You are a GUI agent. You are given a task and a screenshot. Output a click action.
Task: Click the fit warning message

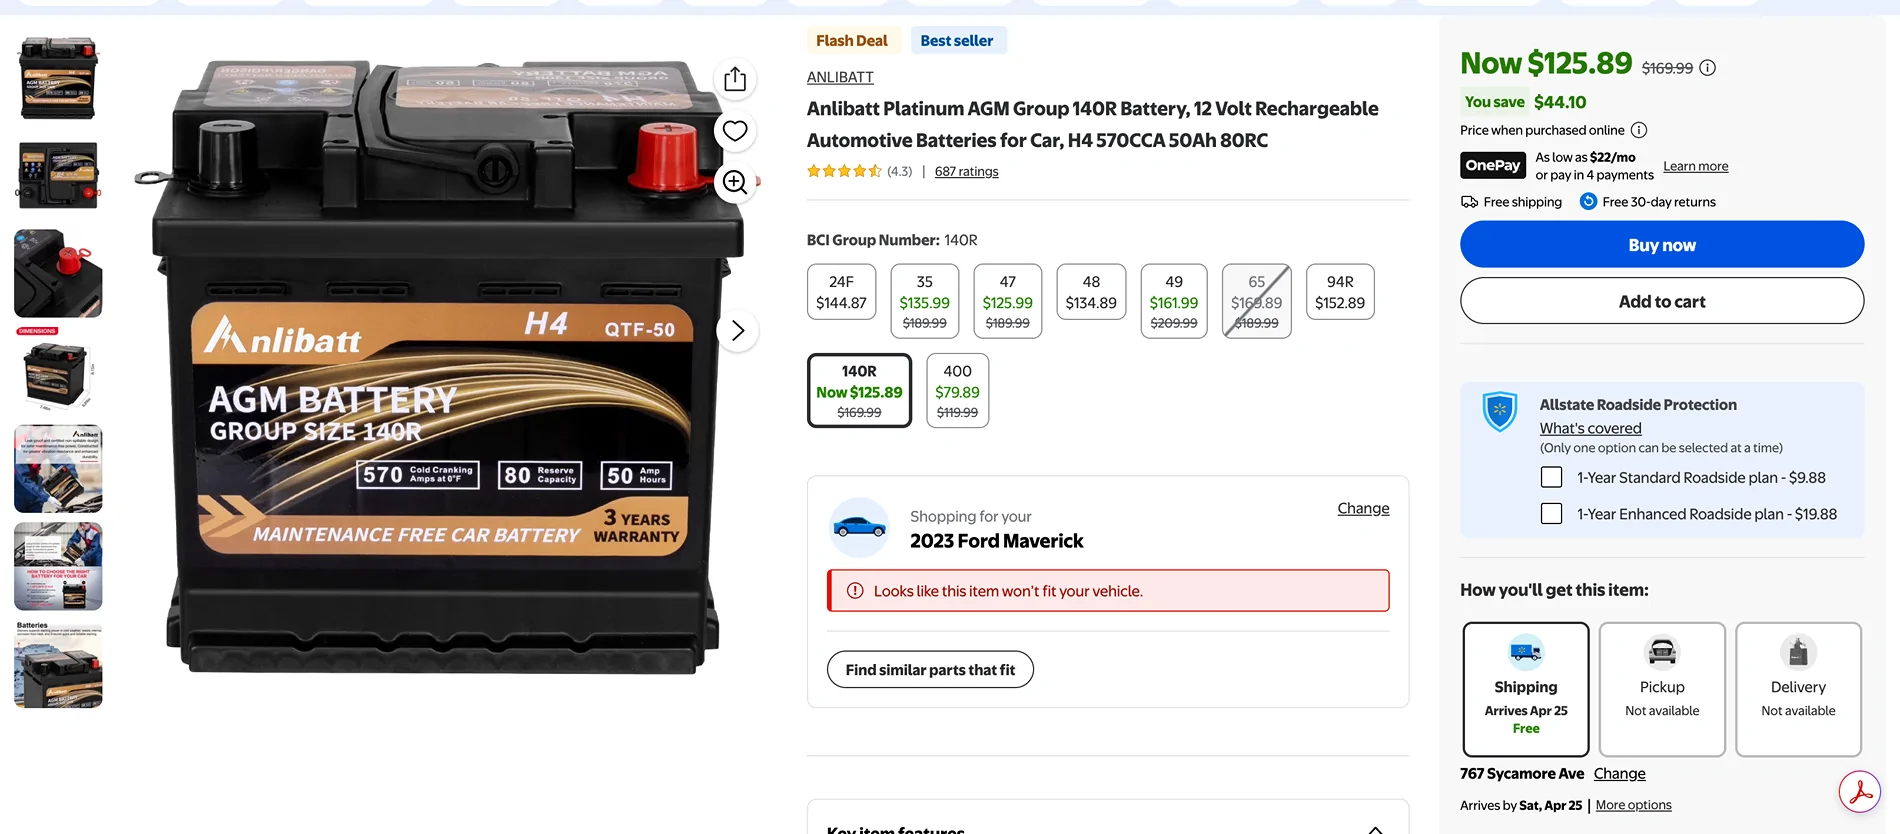click(x=1108, y=591)
